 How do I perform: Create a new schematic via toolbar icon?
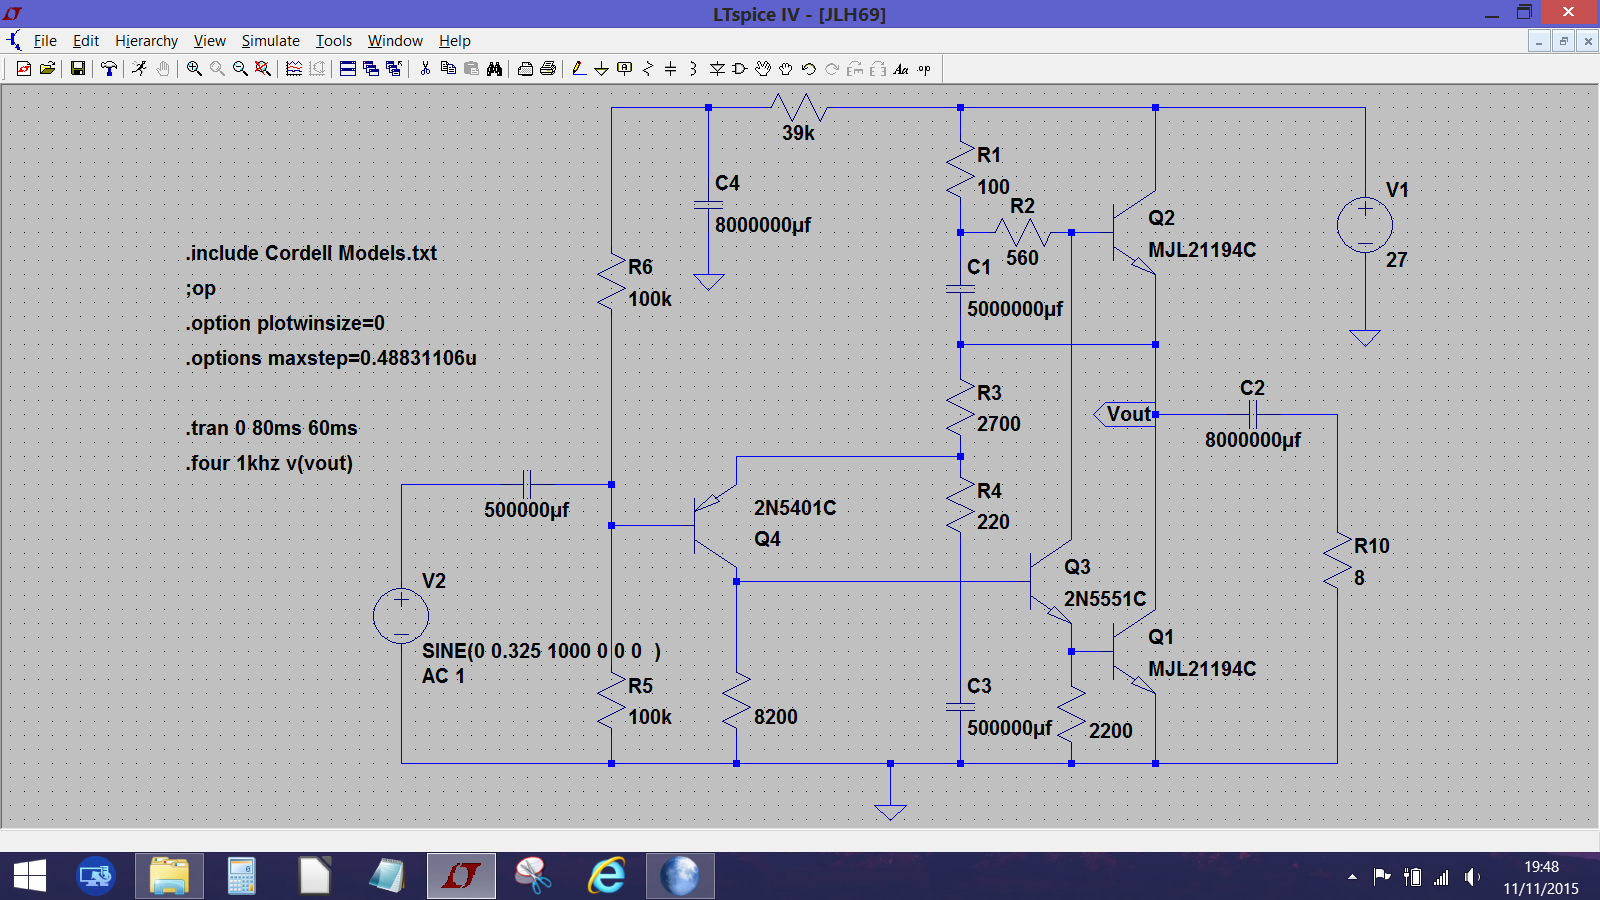click(x=24, y=69)
